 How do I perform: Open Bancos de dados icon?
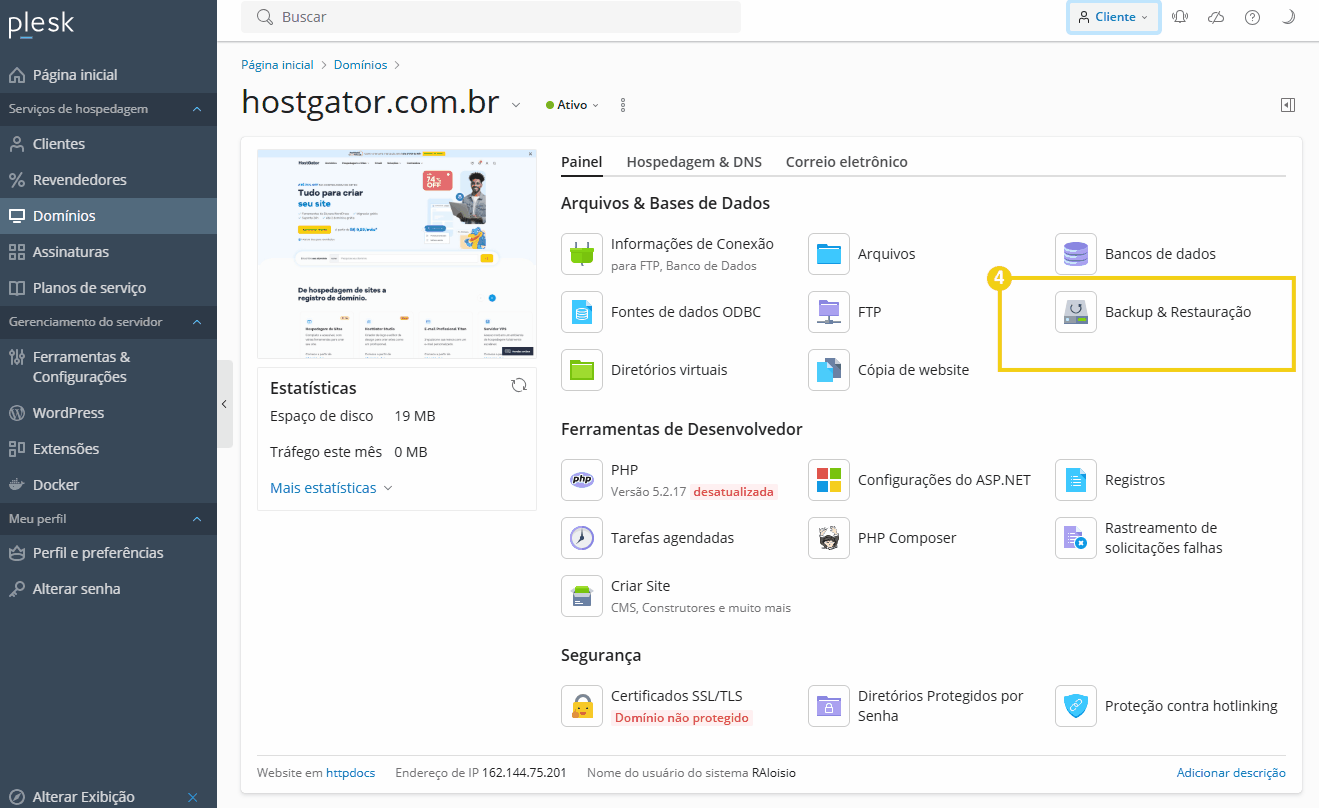1076,254
